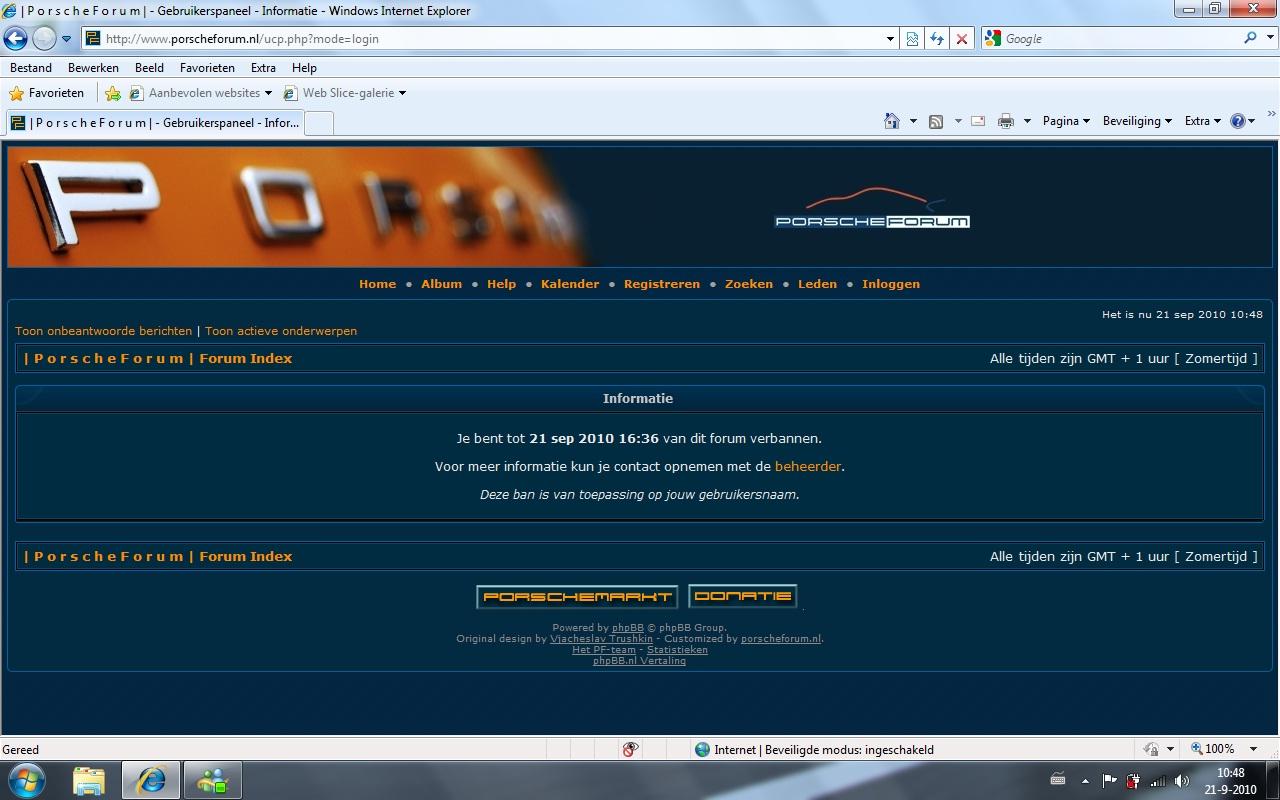Screen dimensions: 1280x800
Task: Click the Home toolbar icon
Action: click(x=891, y=121)
